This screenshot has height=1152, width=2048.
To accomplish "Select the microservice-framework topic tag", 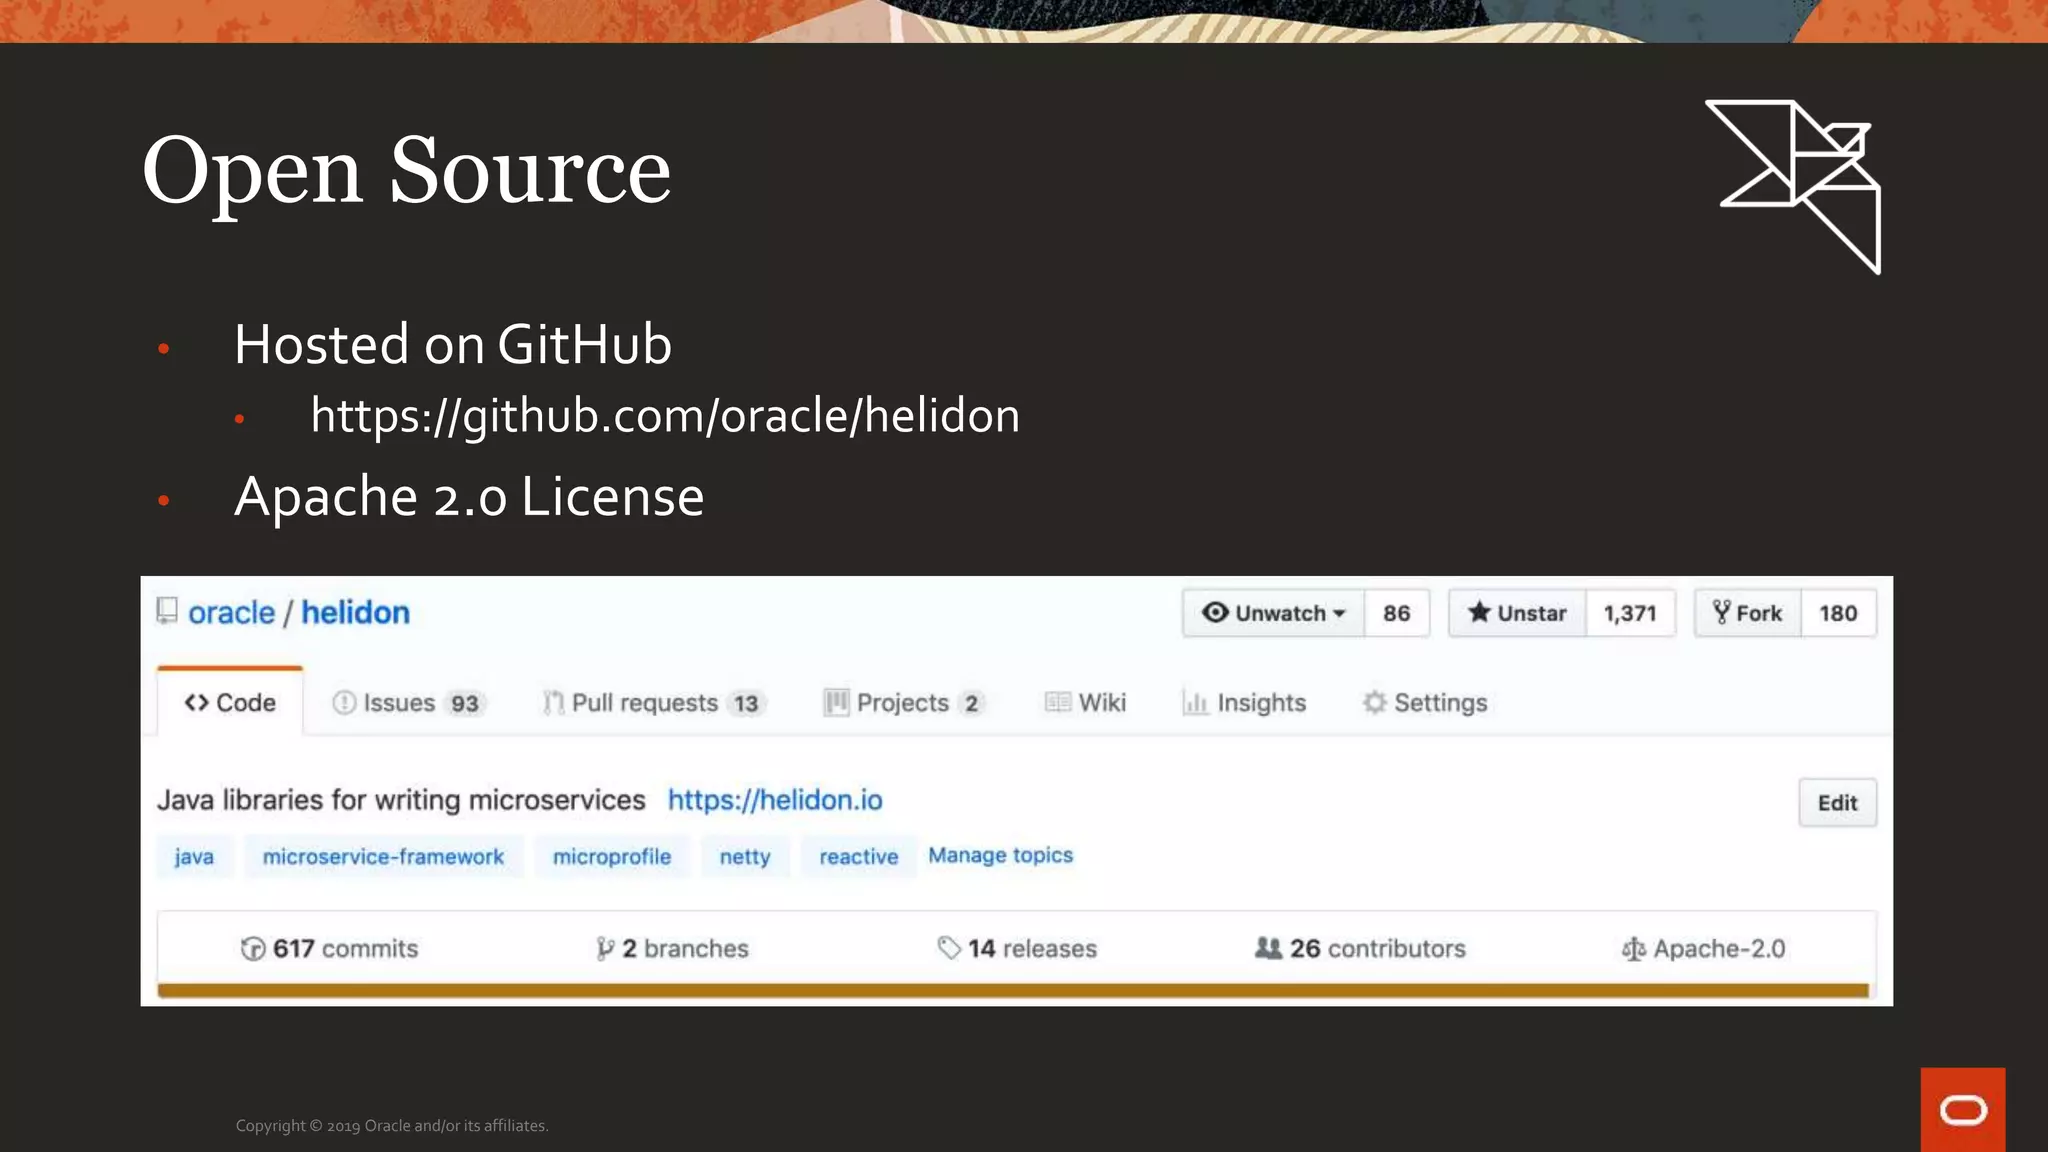I will [383, 857].
